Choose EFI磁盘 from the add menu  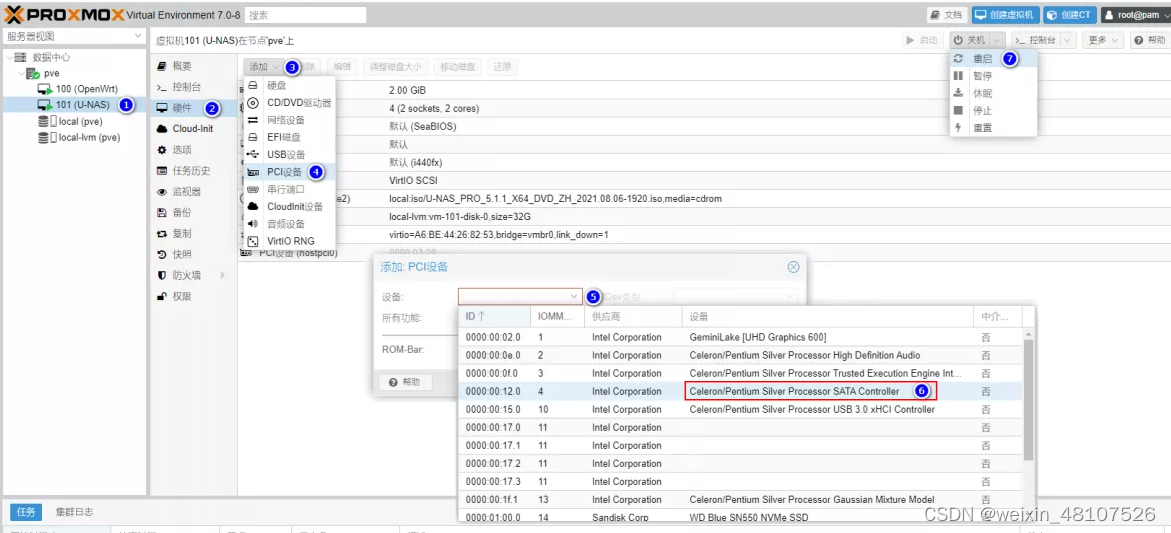(290, 137)
